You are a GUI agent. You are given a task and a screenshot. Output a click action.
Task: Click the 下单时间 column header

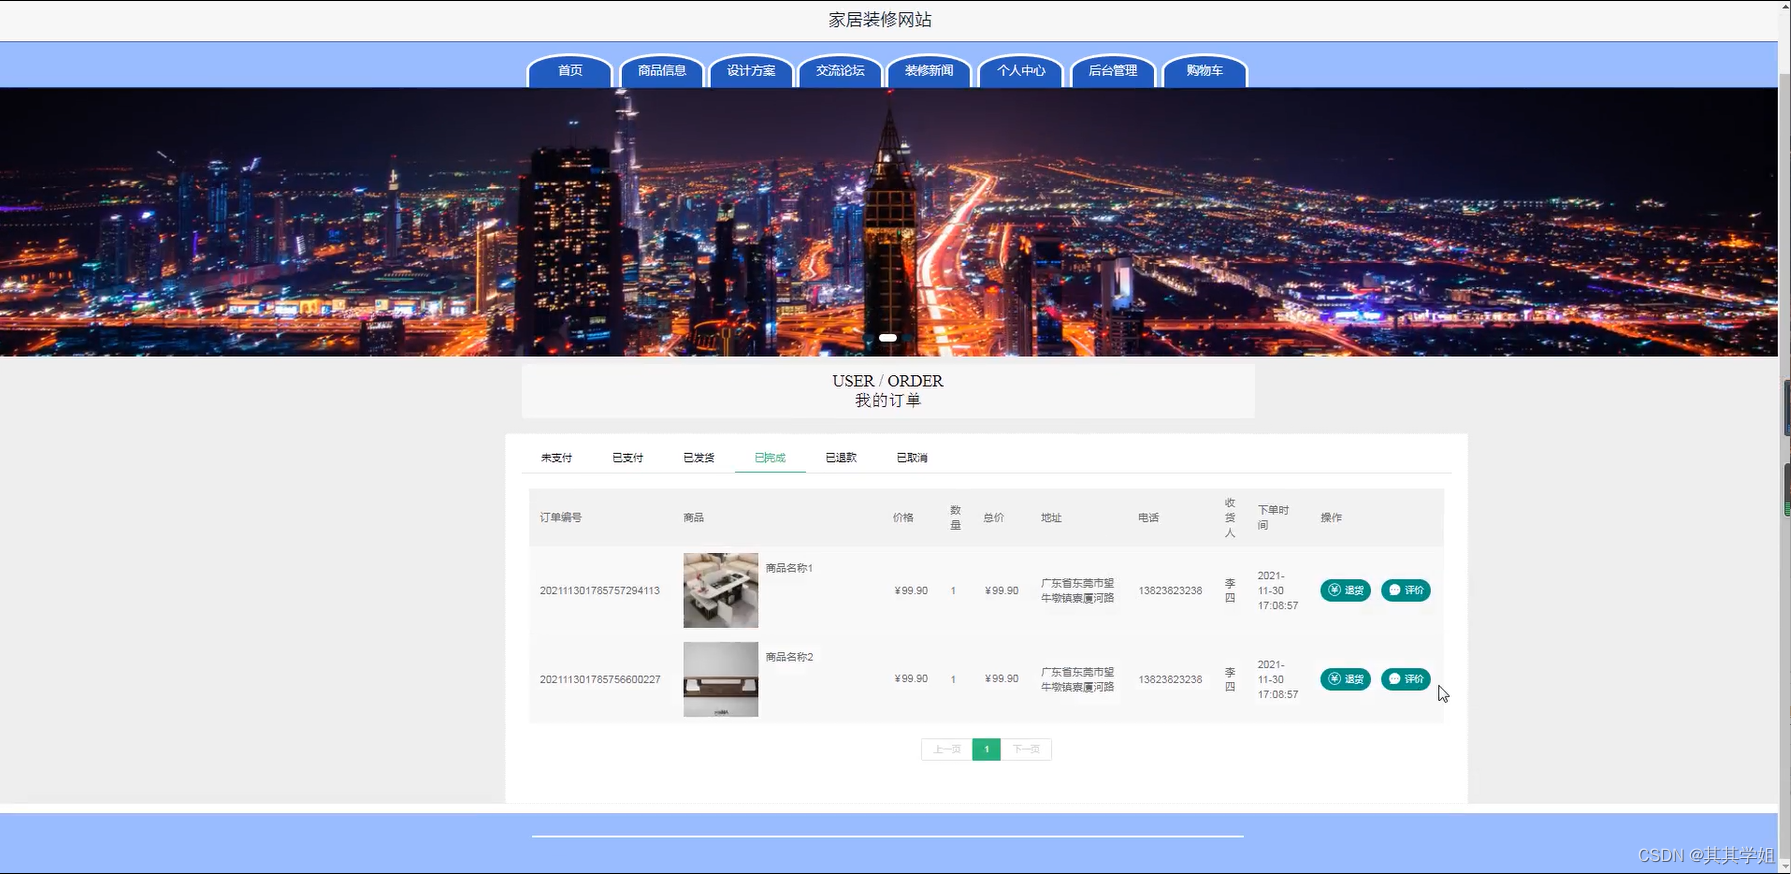(1273, 517)
